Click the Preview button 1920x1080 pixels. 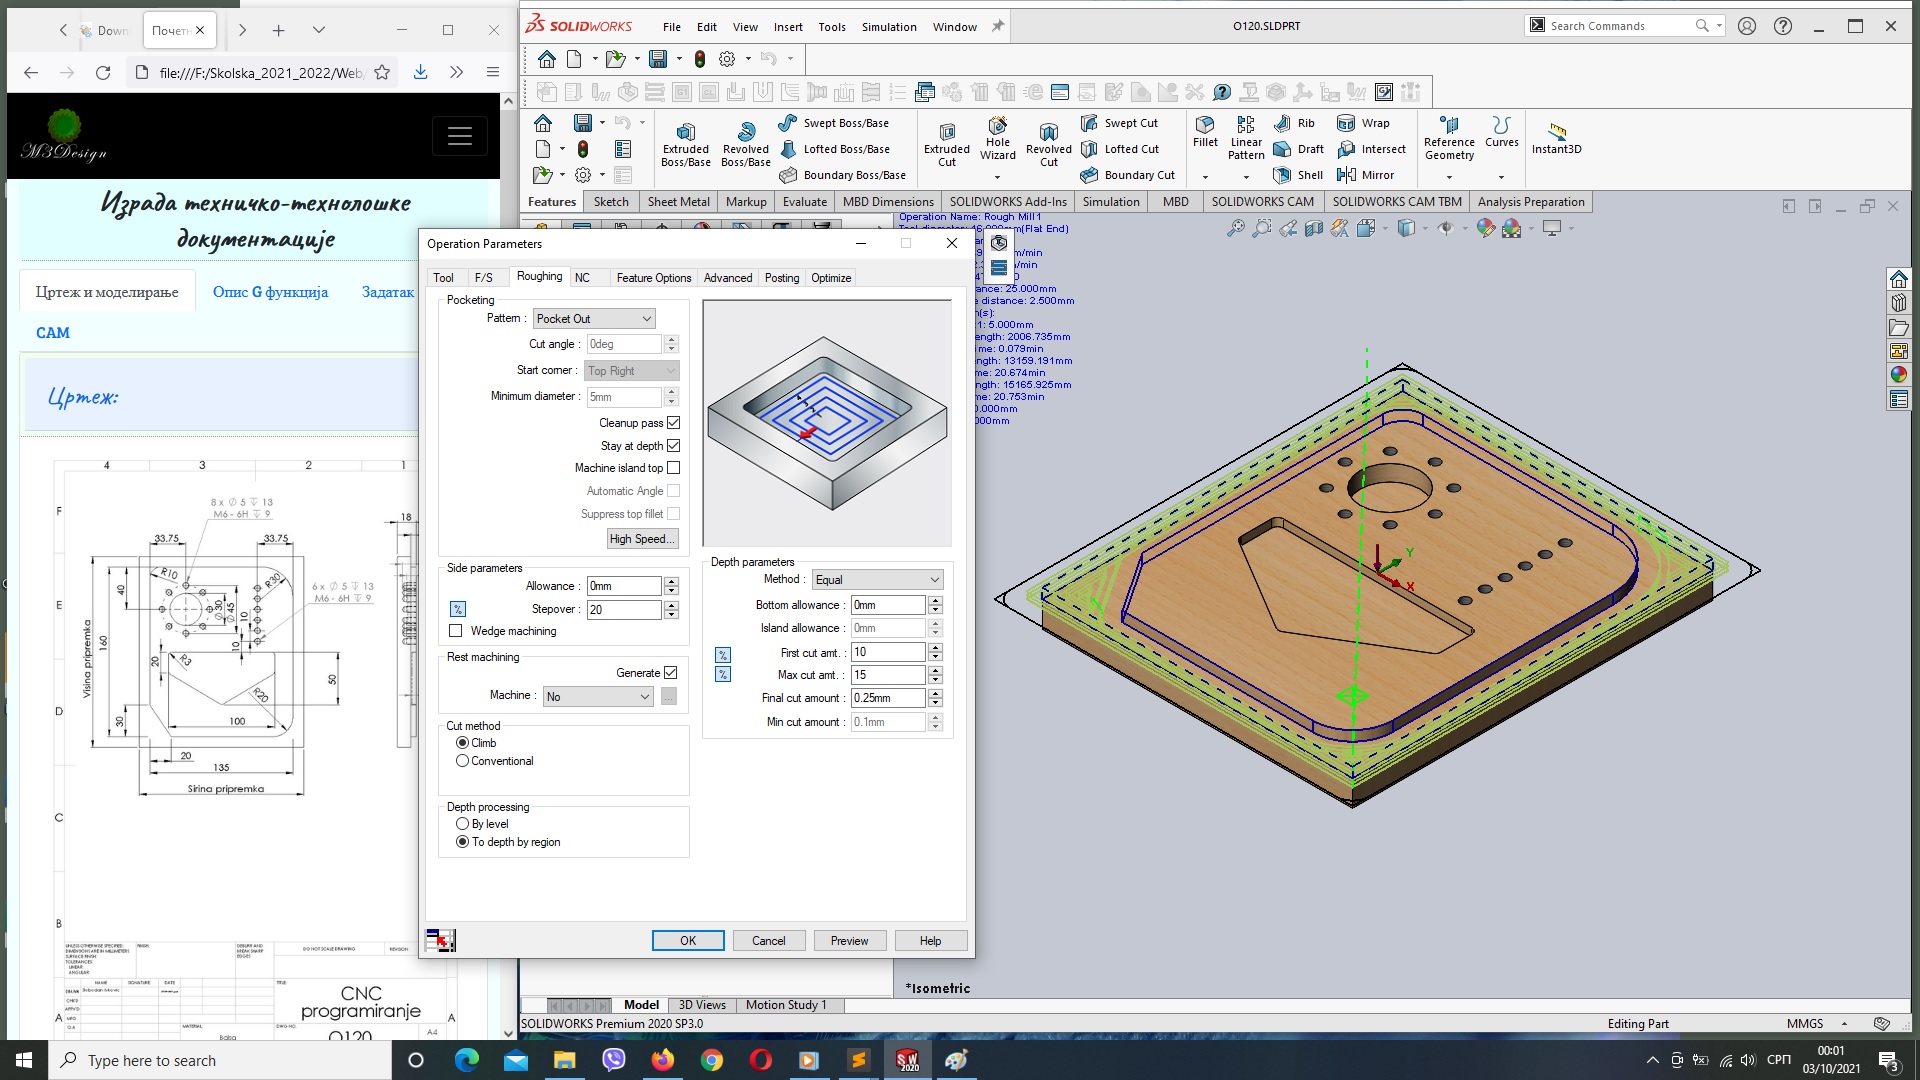click(x=849, y=940)
